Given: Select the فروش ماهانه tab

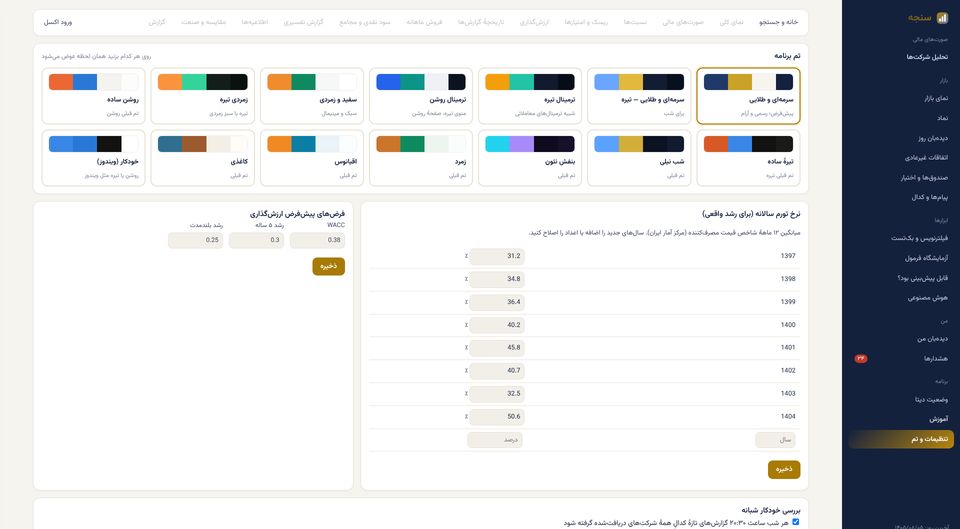Looking at the screenshot, I should click(x=424, y=22).
